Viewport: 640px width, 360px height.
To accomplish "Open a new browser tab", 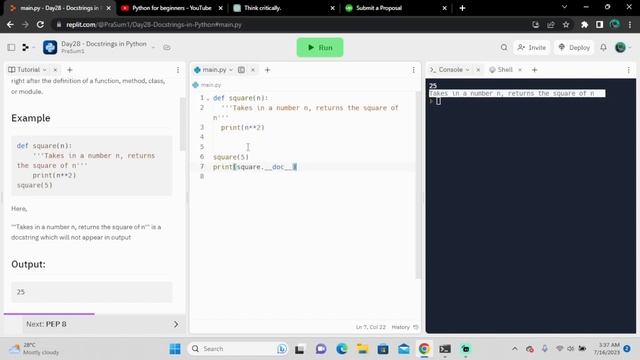I will click(462, 8).
